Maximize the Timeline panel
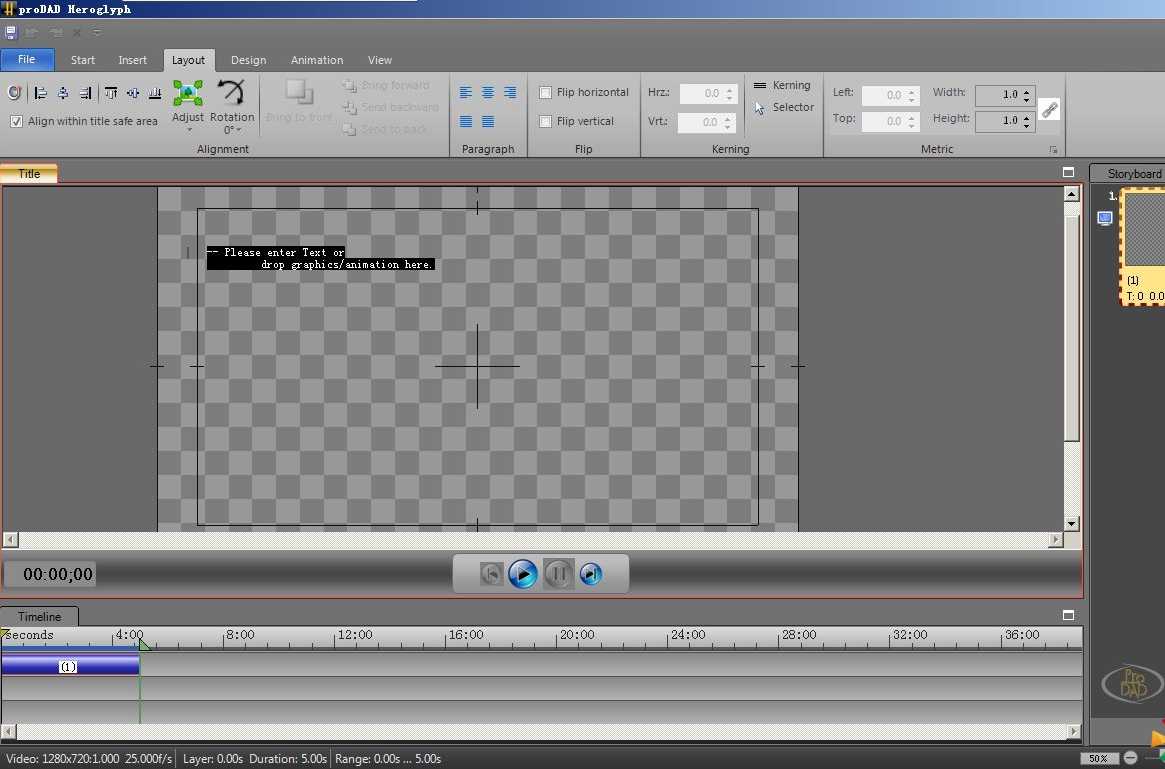The width and height of the screenshot is (1165, 769). click(x=1068, y=615)
